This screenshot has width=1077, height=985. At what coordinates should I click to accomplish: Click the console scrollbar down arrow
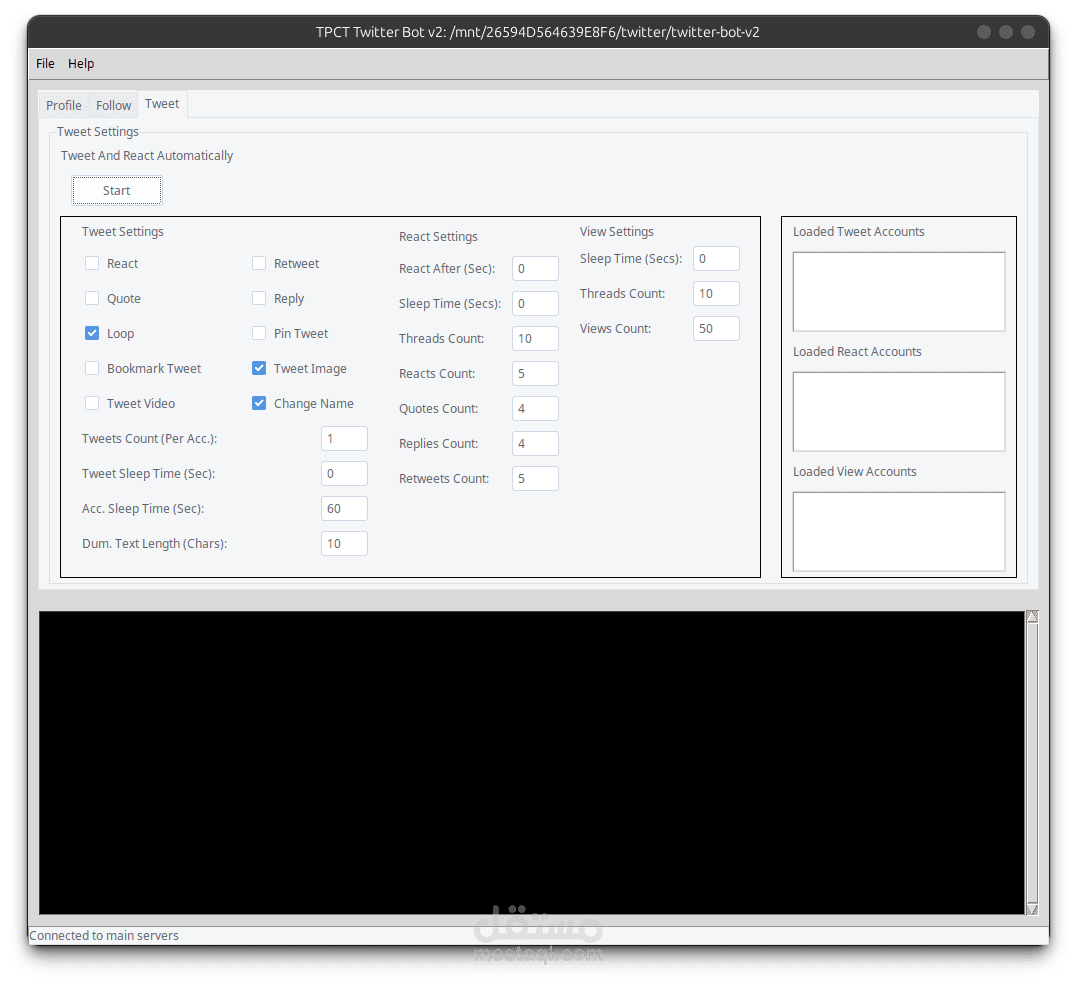pyautogui.click(x=1032, y=909)
